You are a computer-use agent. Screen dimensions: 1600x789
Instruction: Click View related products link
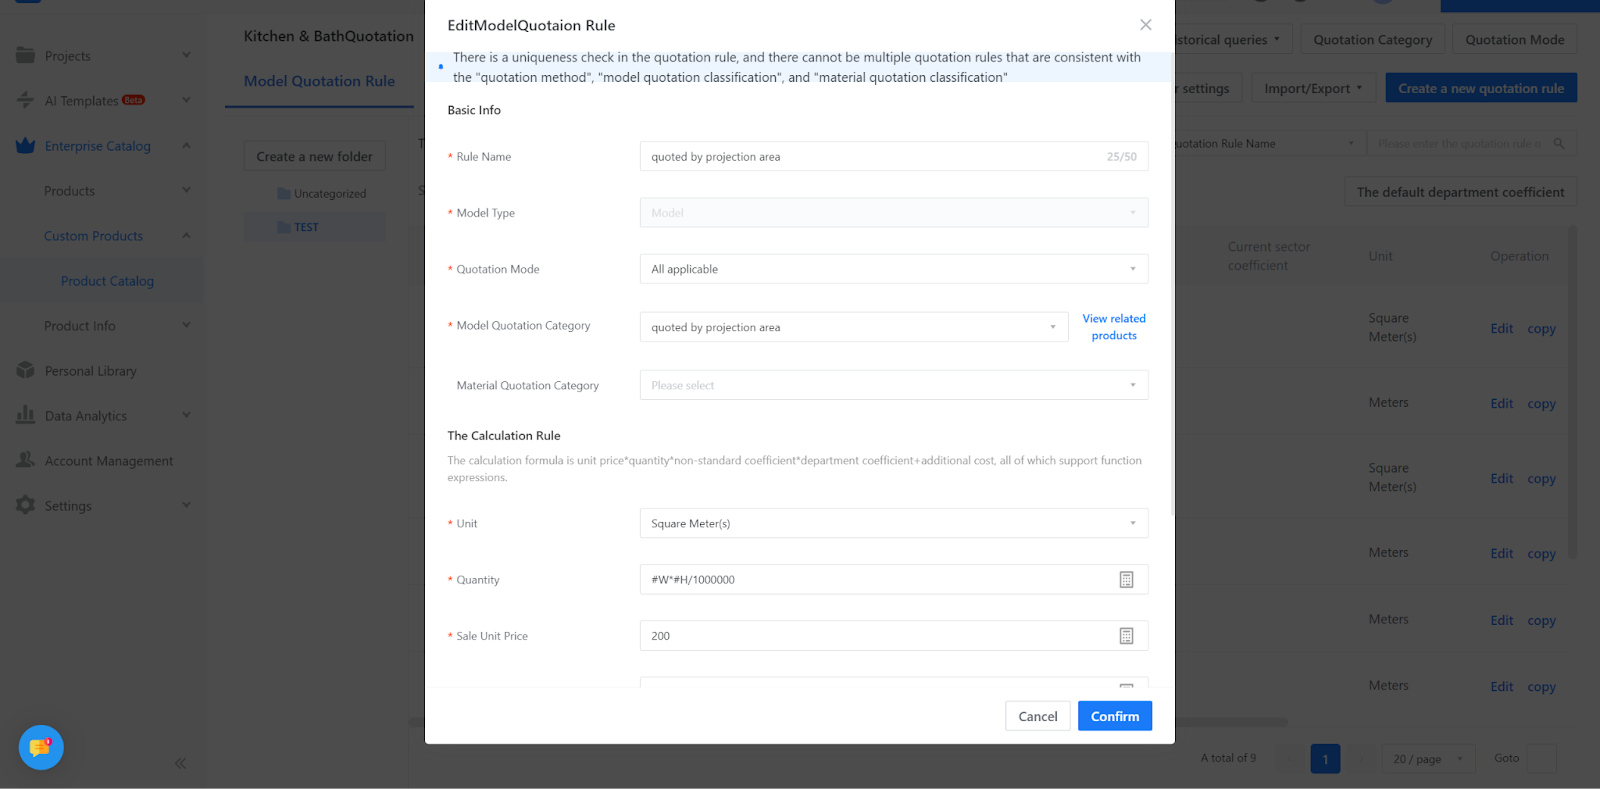pyautogui.click(x=1113, y=327)
